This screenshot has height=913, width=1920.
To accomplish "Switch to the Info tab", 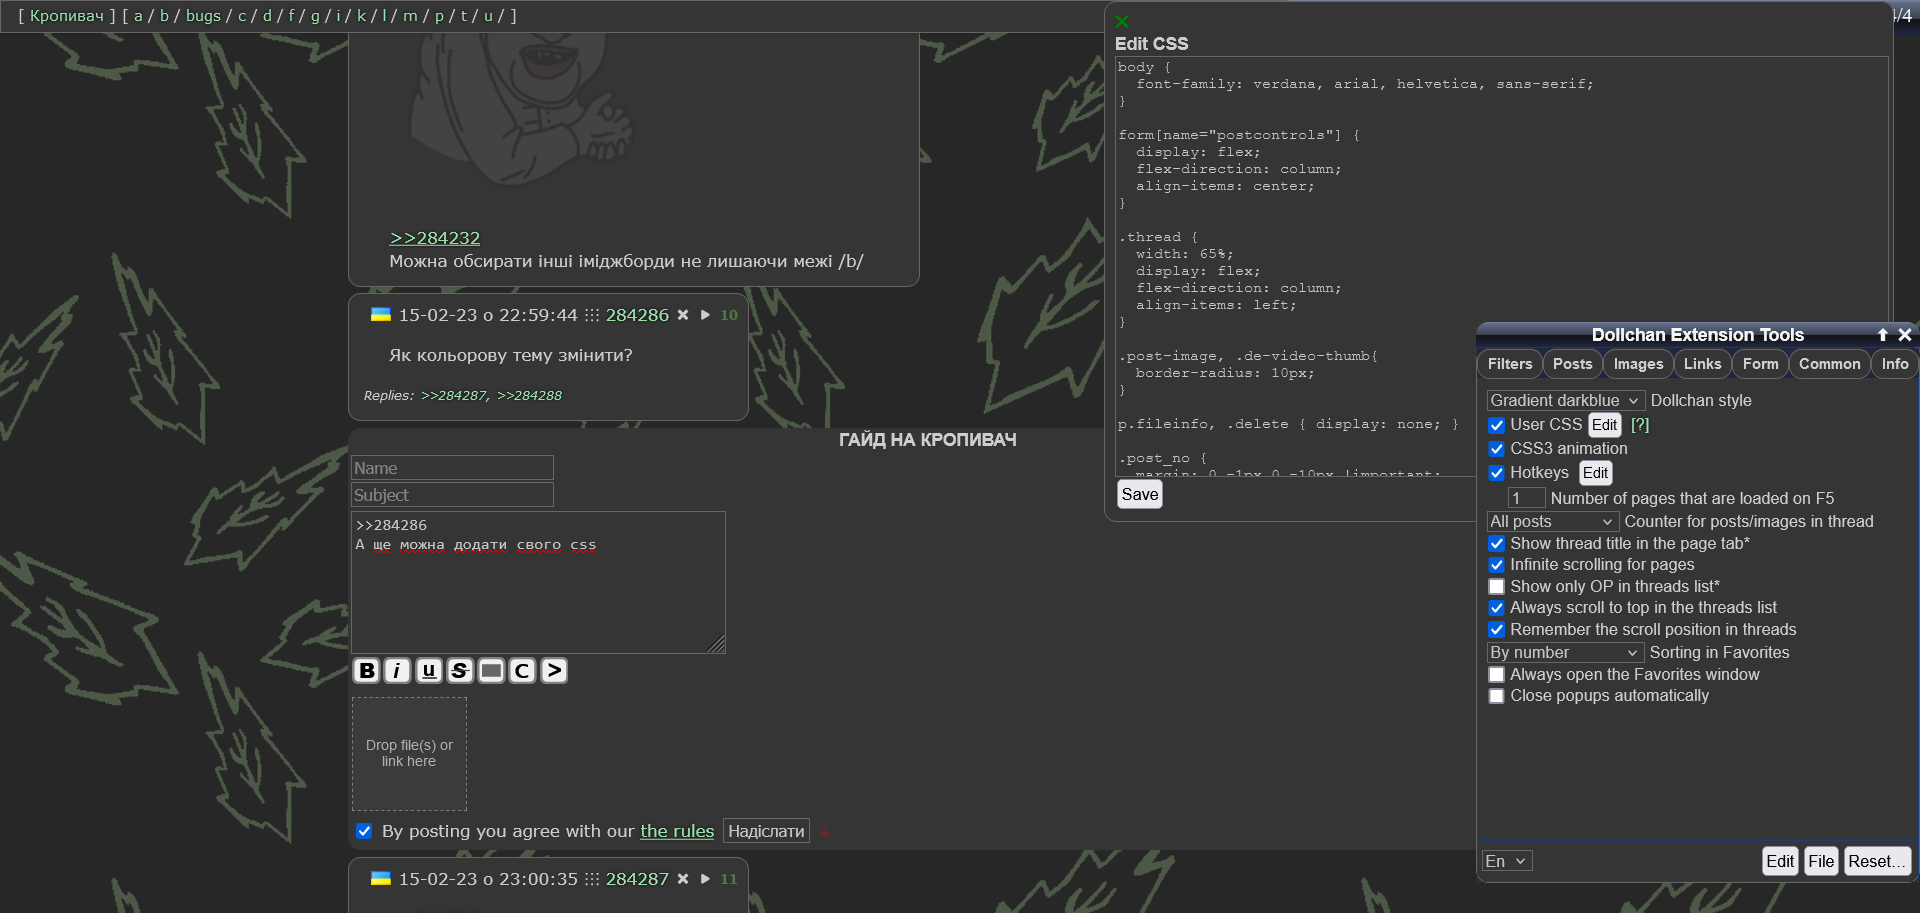I will click(x=1895, y=364).
